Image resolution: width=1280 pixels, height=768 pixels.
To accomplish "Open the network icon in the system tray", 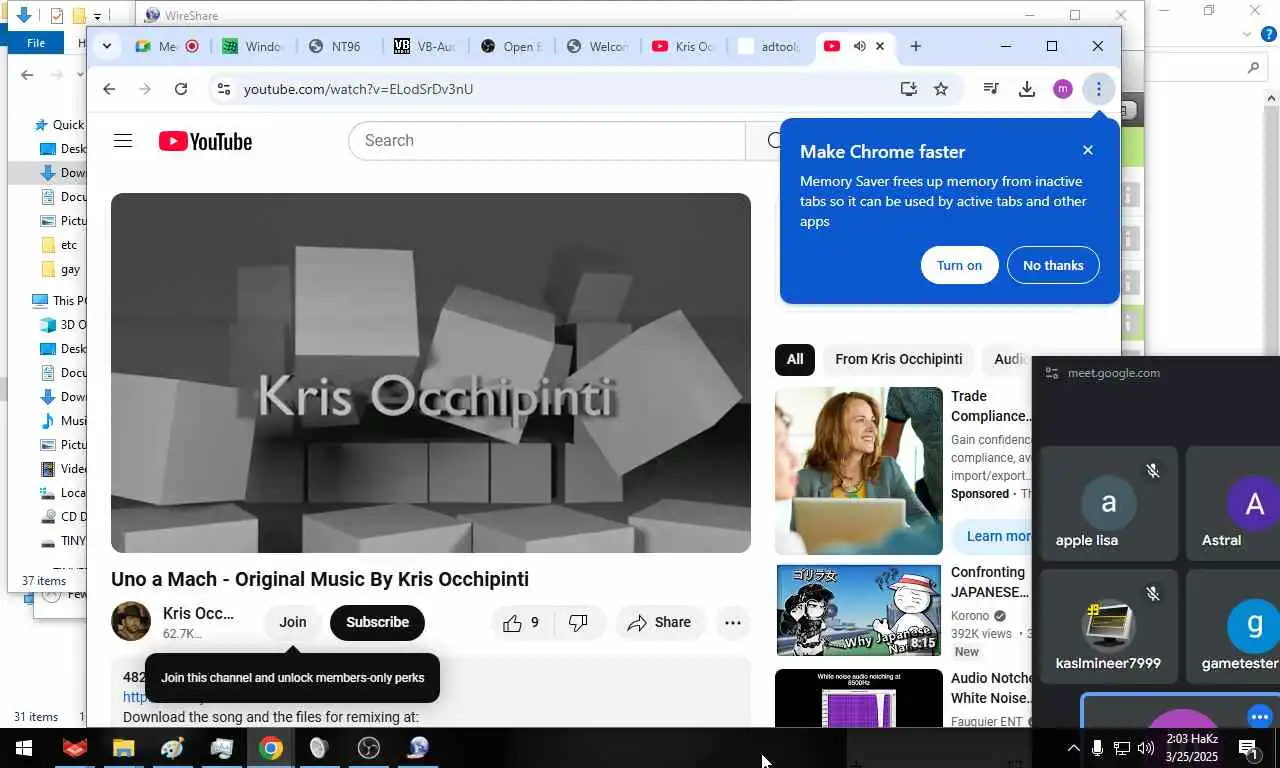I will (x=1122, y=748).
